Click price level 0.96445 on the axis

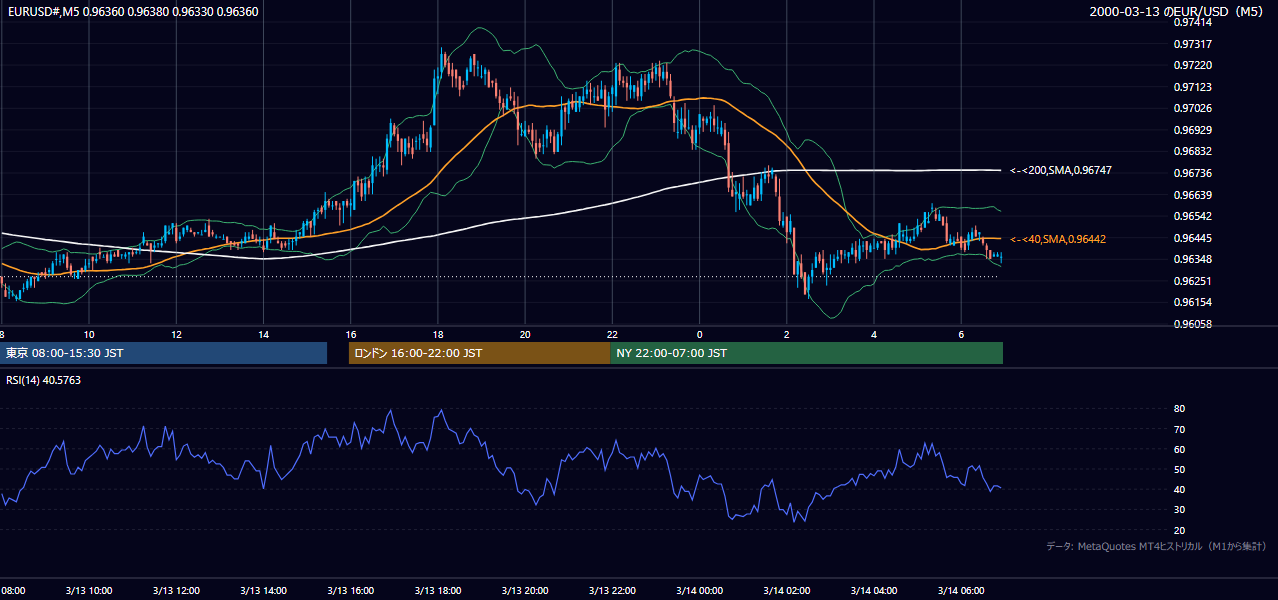[1194, 238]
